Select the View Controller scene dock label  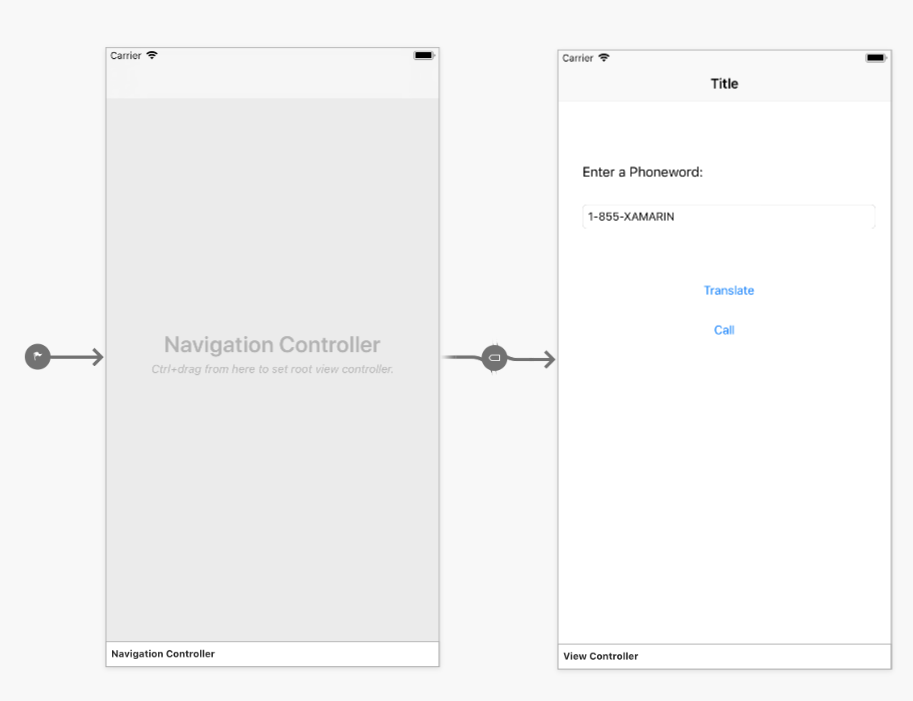click(600, 656)
